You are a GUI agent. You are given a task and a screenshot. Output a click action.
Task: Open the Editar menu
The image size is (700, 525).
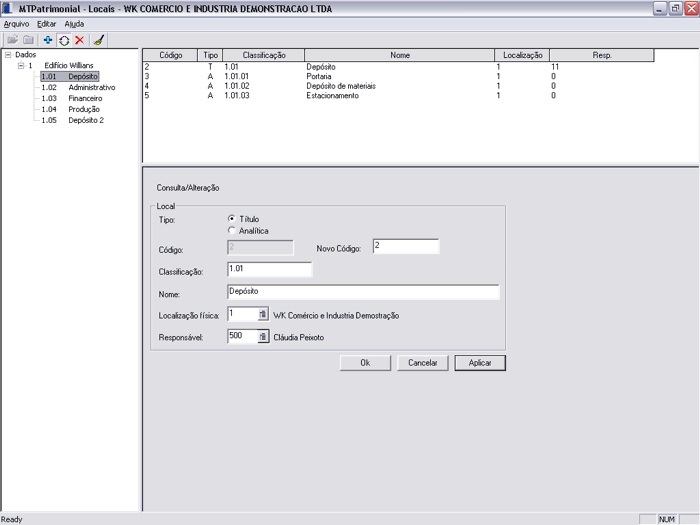point(46,23)
